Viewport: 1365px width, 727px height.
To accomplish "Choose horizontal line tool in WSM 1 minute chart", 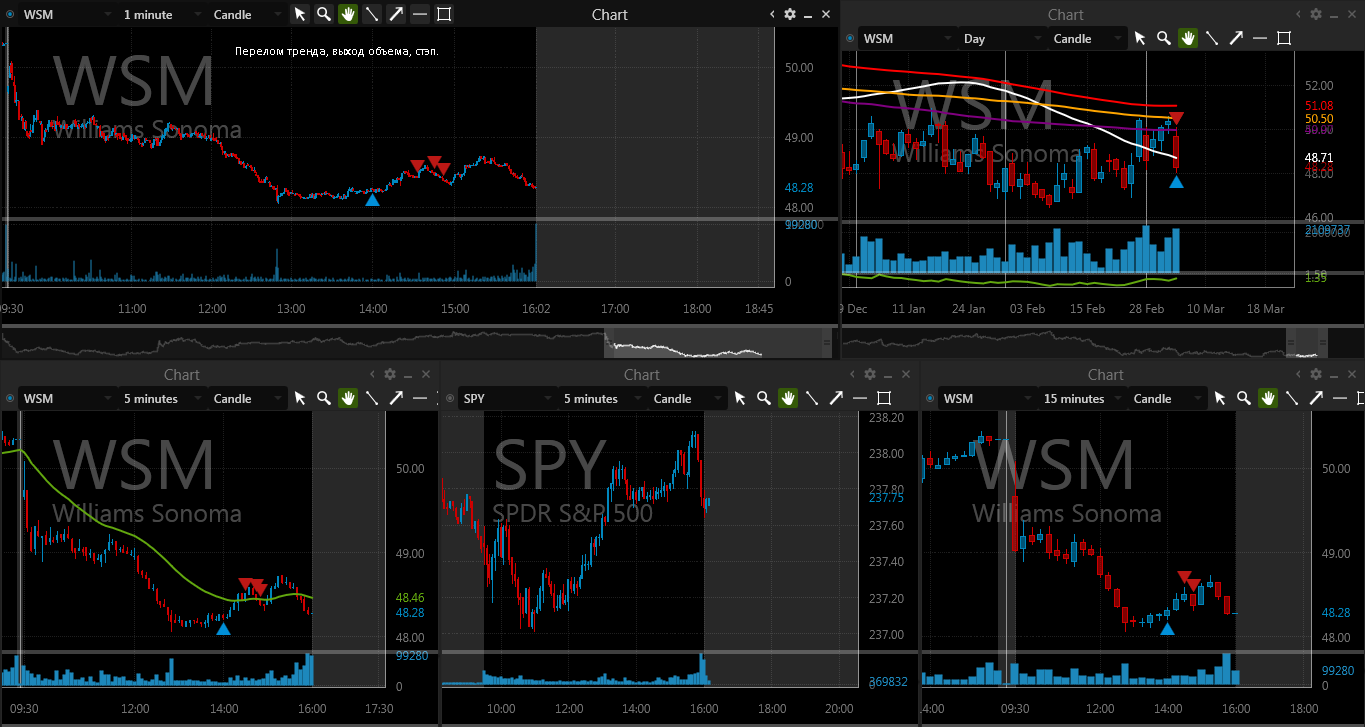I will tap(420, 14).
